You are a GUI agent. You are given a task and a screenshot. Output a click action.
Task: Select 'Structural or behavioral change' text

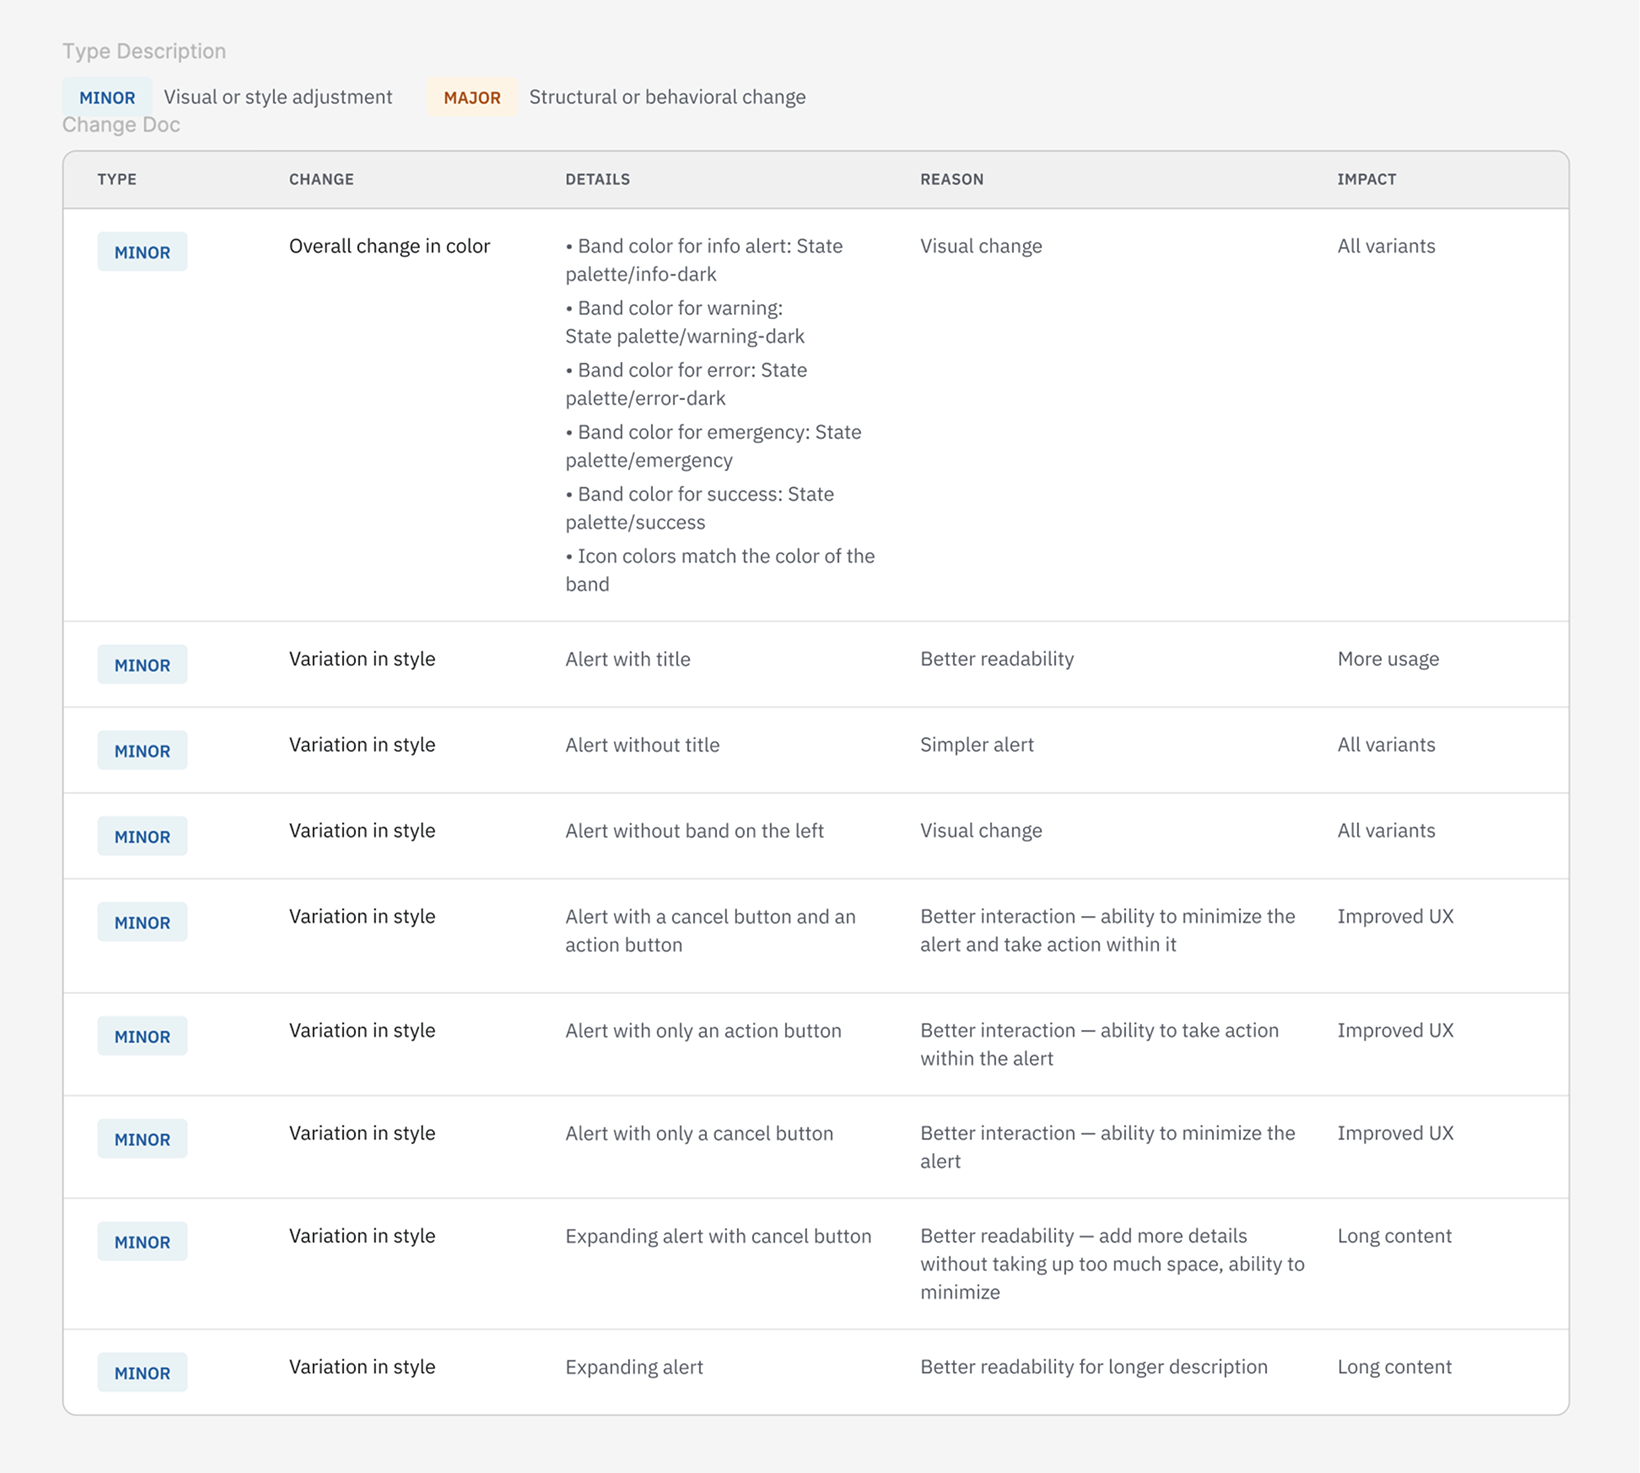click(667, 97)
